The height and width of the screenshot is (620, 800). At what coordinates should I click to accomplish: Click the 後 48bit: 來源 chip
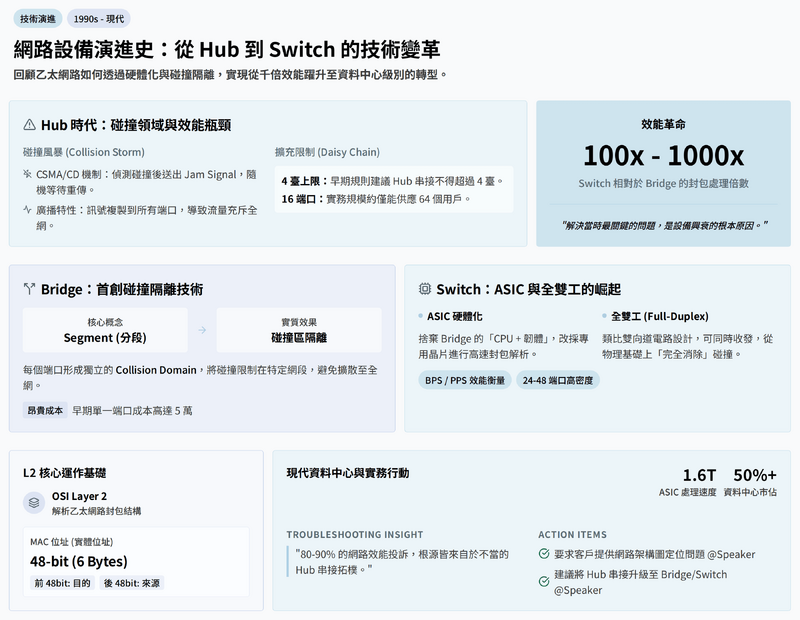(132, 583)
